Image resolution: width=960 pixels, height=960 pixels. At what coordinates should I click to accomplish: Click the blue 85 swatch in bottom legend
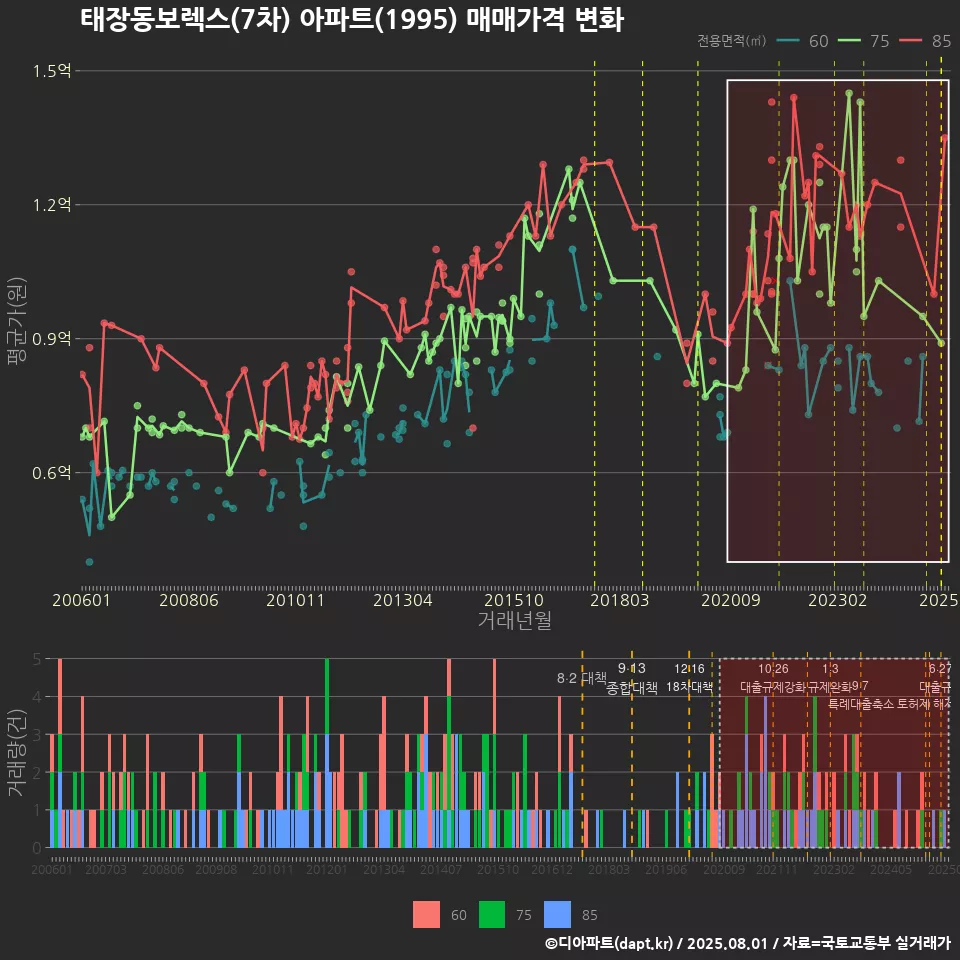(x=557, y=915)
